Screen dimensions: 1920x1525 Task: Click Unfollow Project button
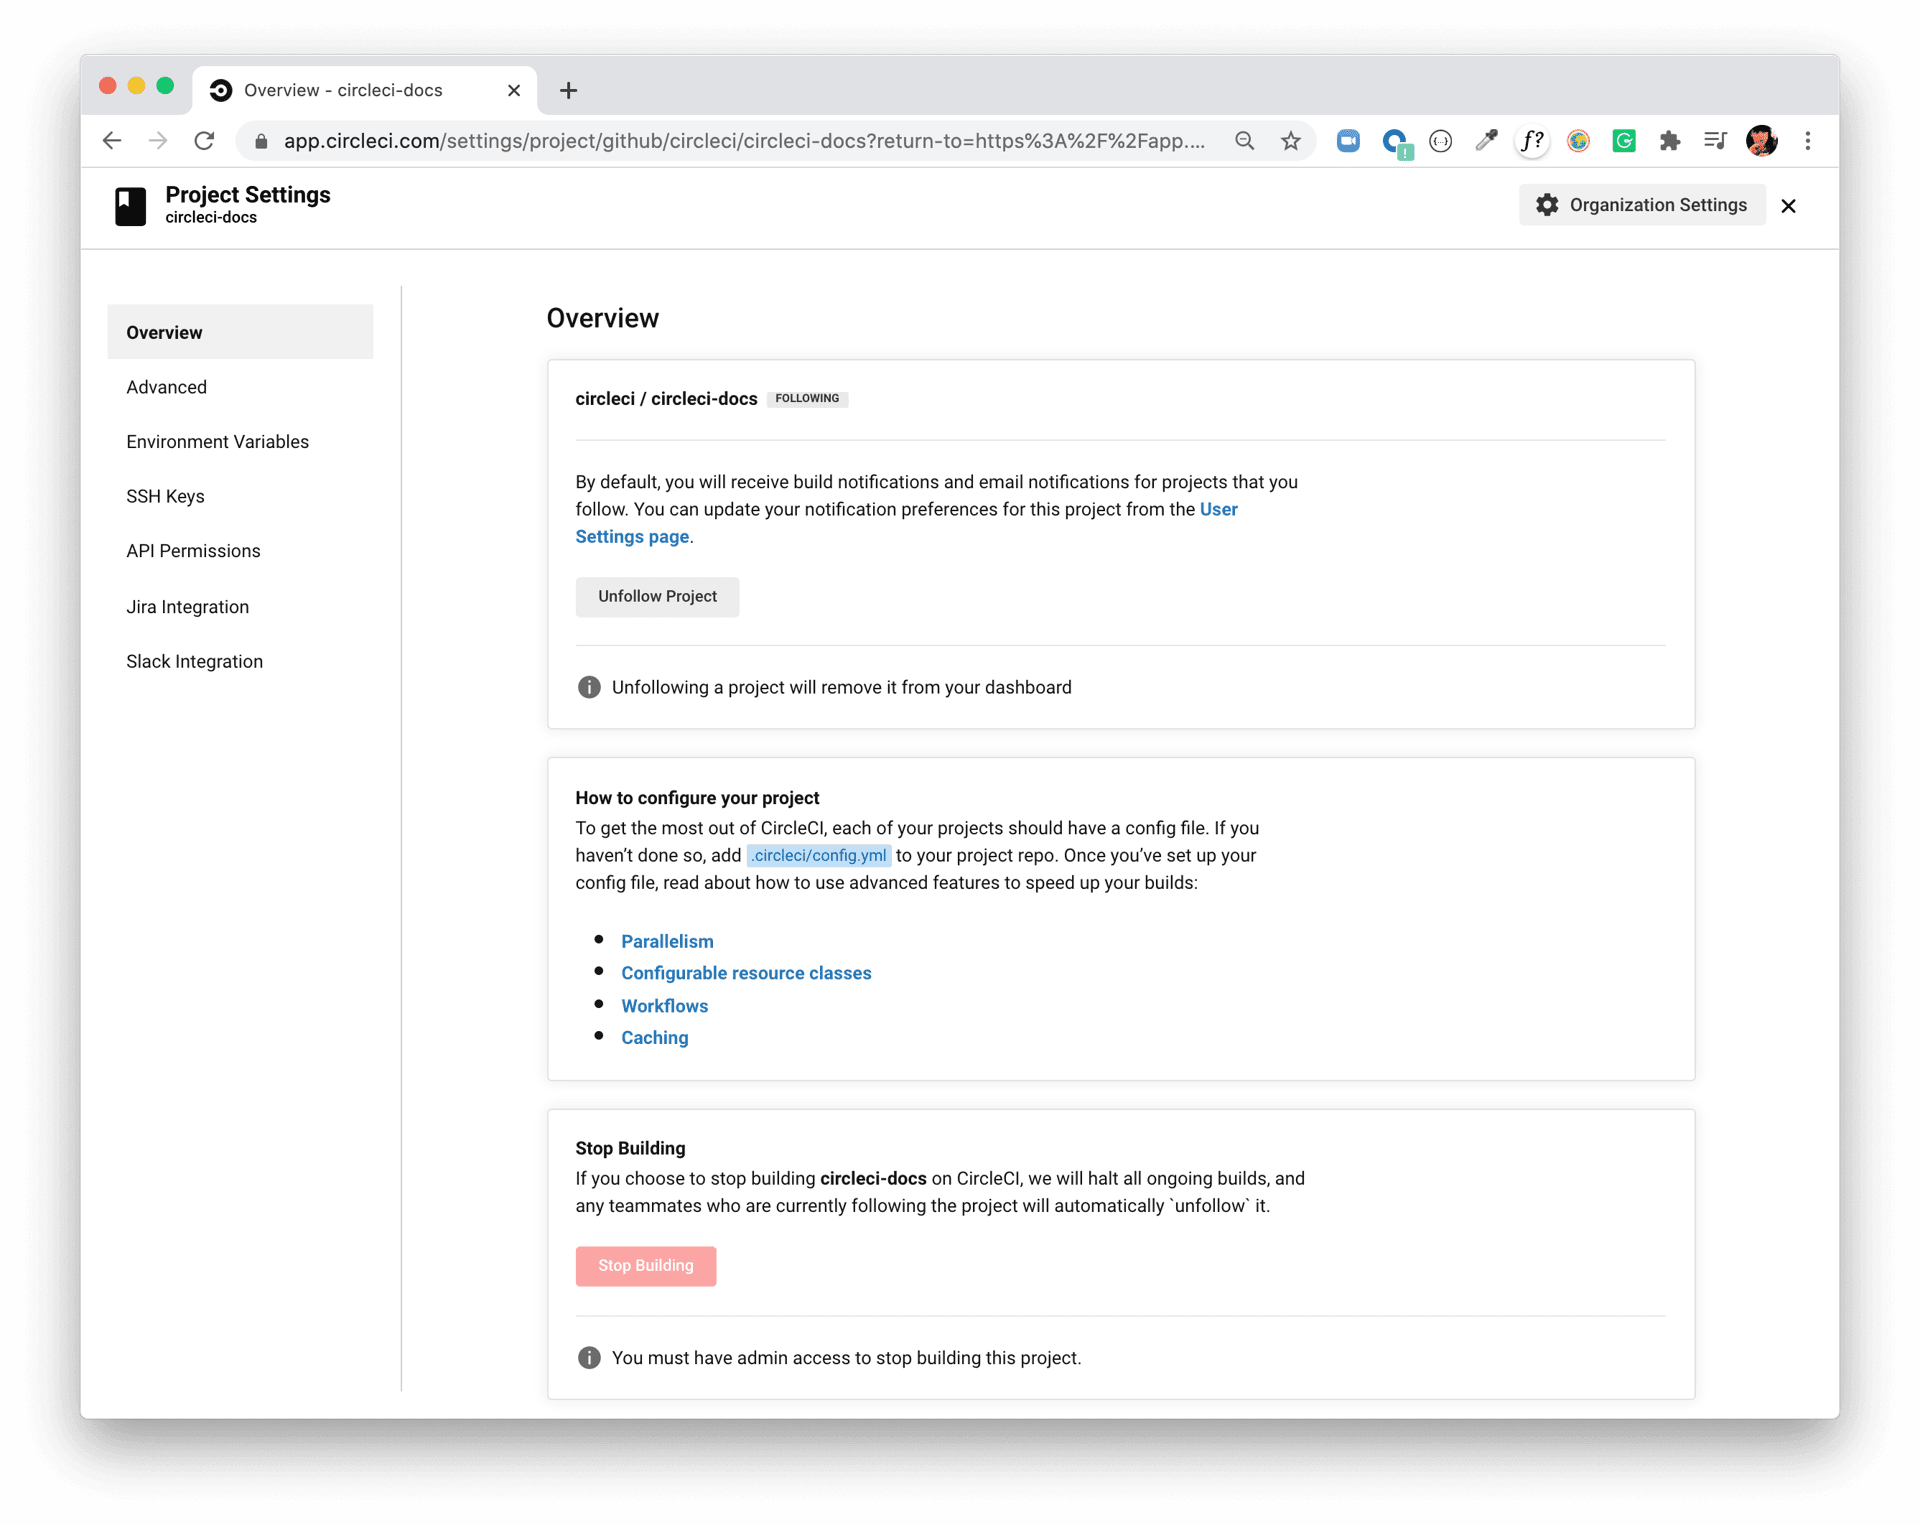click(x=658, y=595)
